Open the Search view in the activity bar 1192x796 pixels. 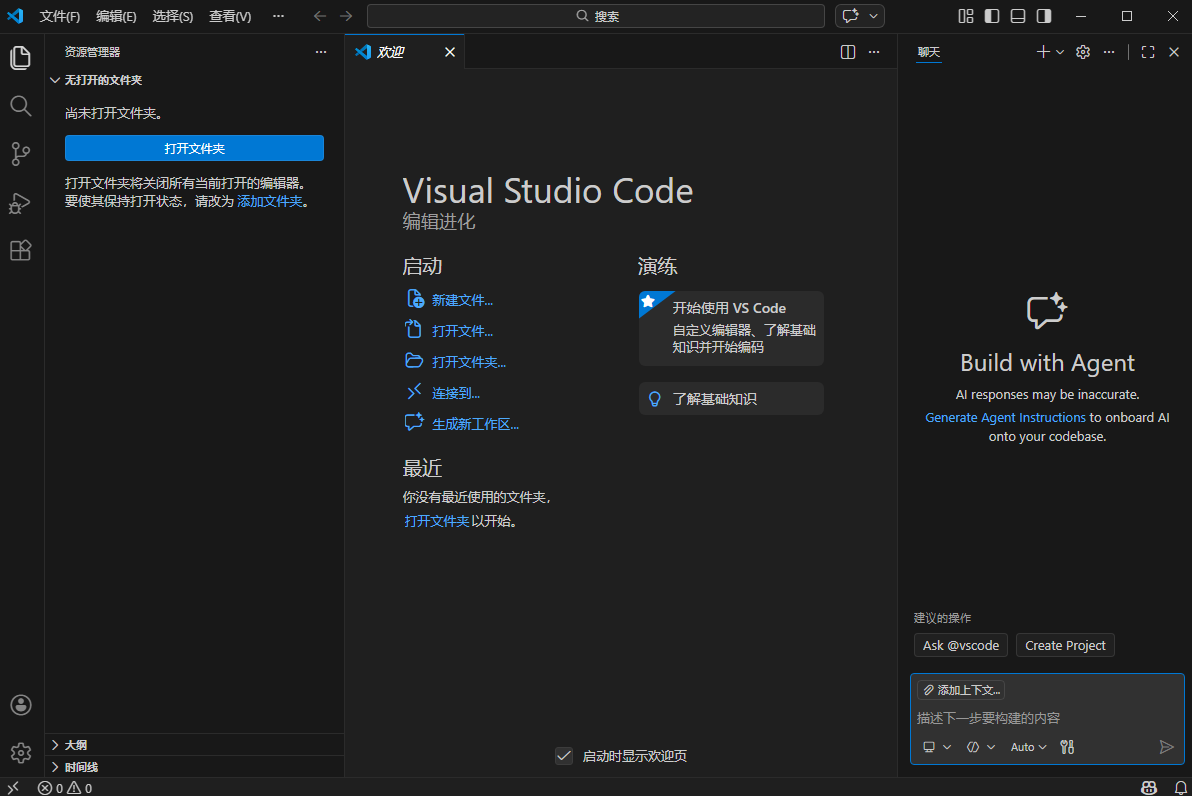[x=21, y=106]
